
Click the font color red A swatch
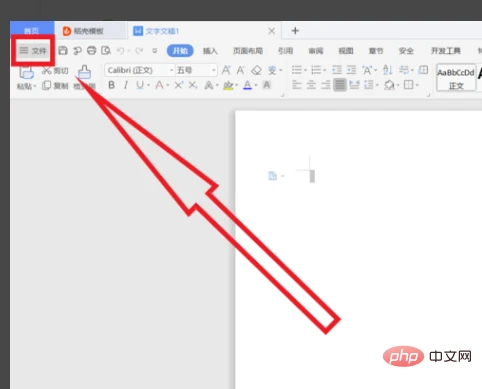(159, 85)
